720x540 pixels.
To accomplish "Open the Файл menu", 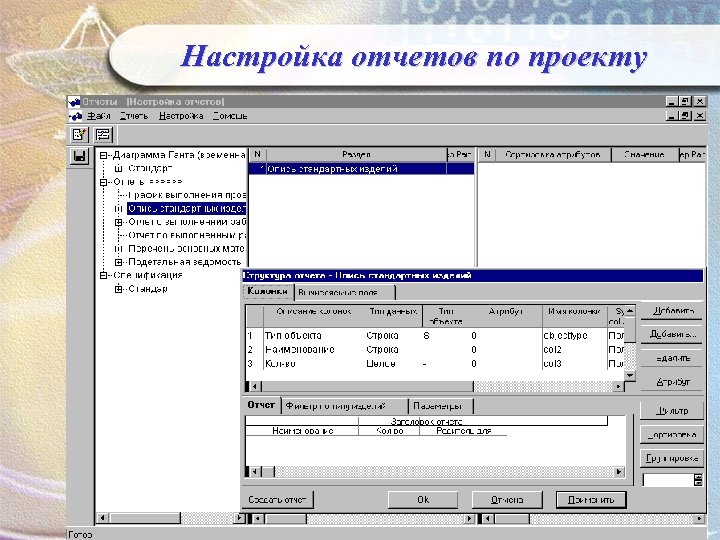I will click(x=99, y=116).
